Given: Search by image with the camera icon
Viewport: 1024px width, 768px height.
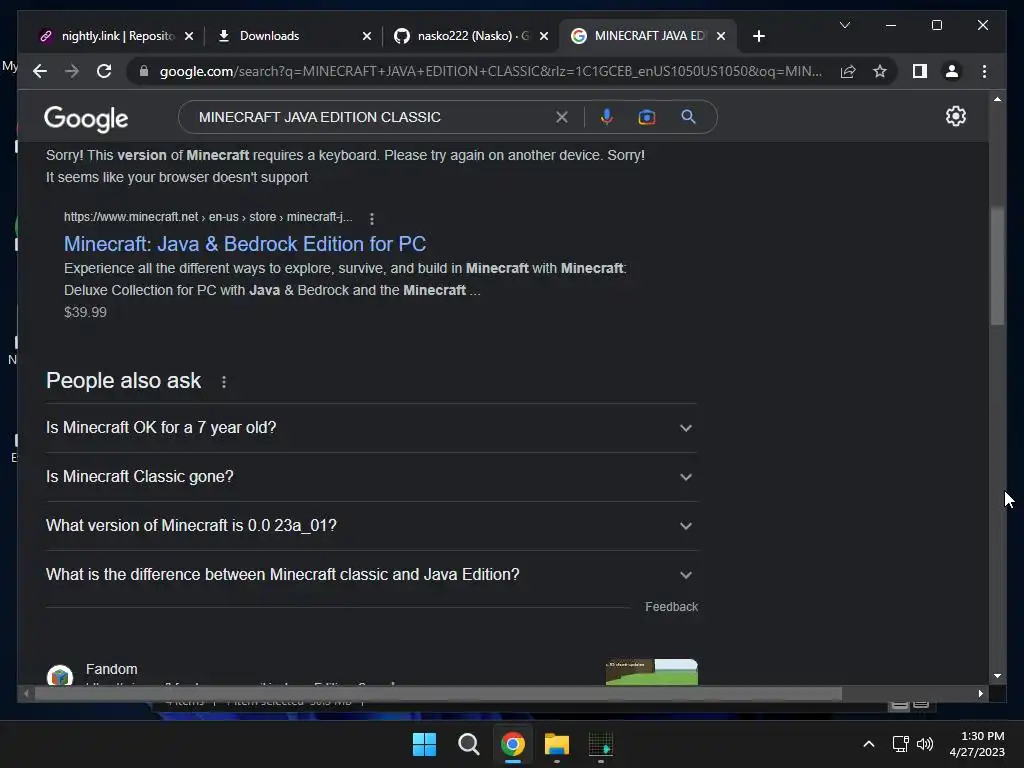Looking at the screenshot, I should point(647,117).
